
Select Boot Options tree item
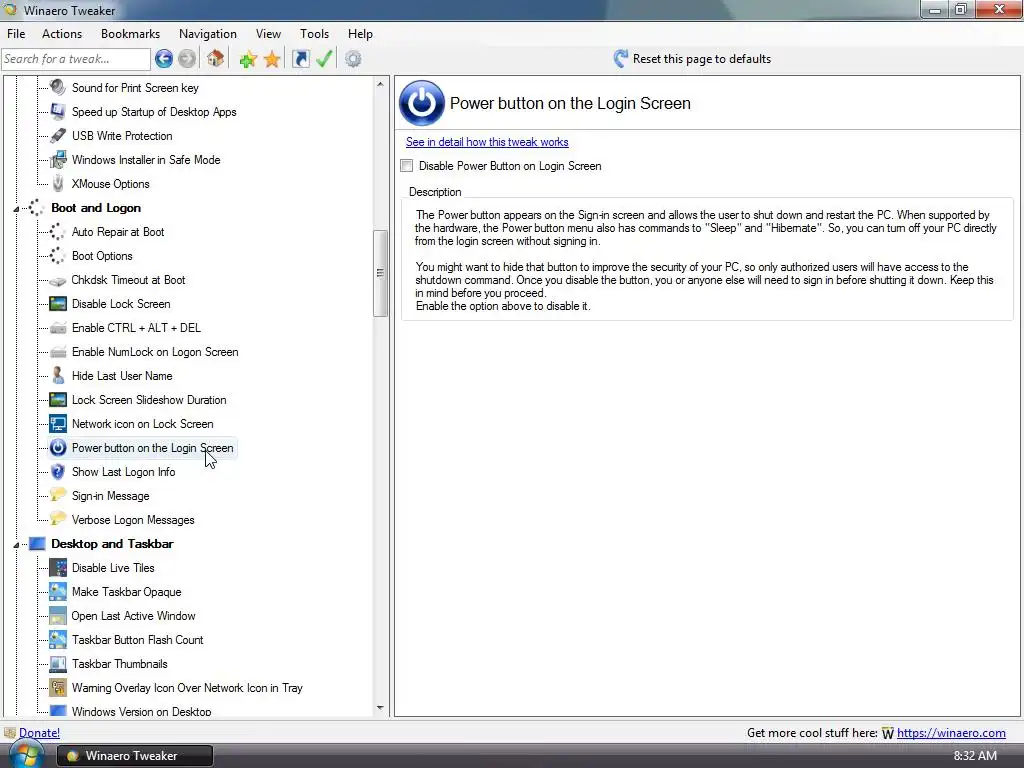coord(102,256)
